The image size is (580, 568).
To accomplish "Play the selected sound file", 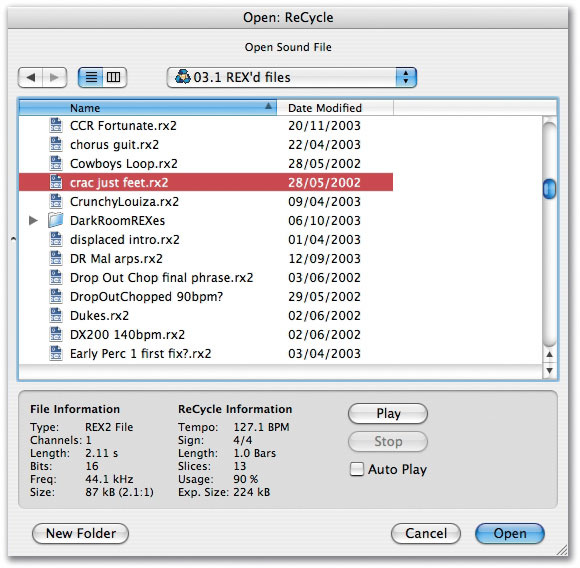I will point(388,413).
